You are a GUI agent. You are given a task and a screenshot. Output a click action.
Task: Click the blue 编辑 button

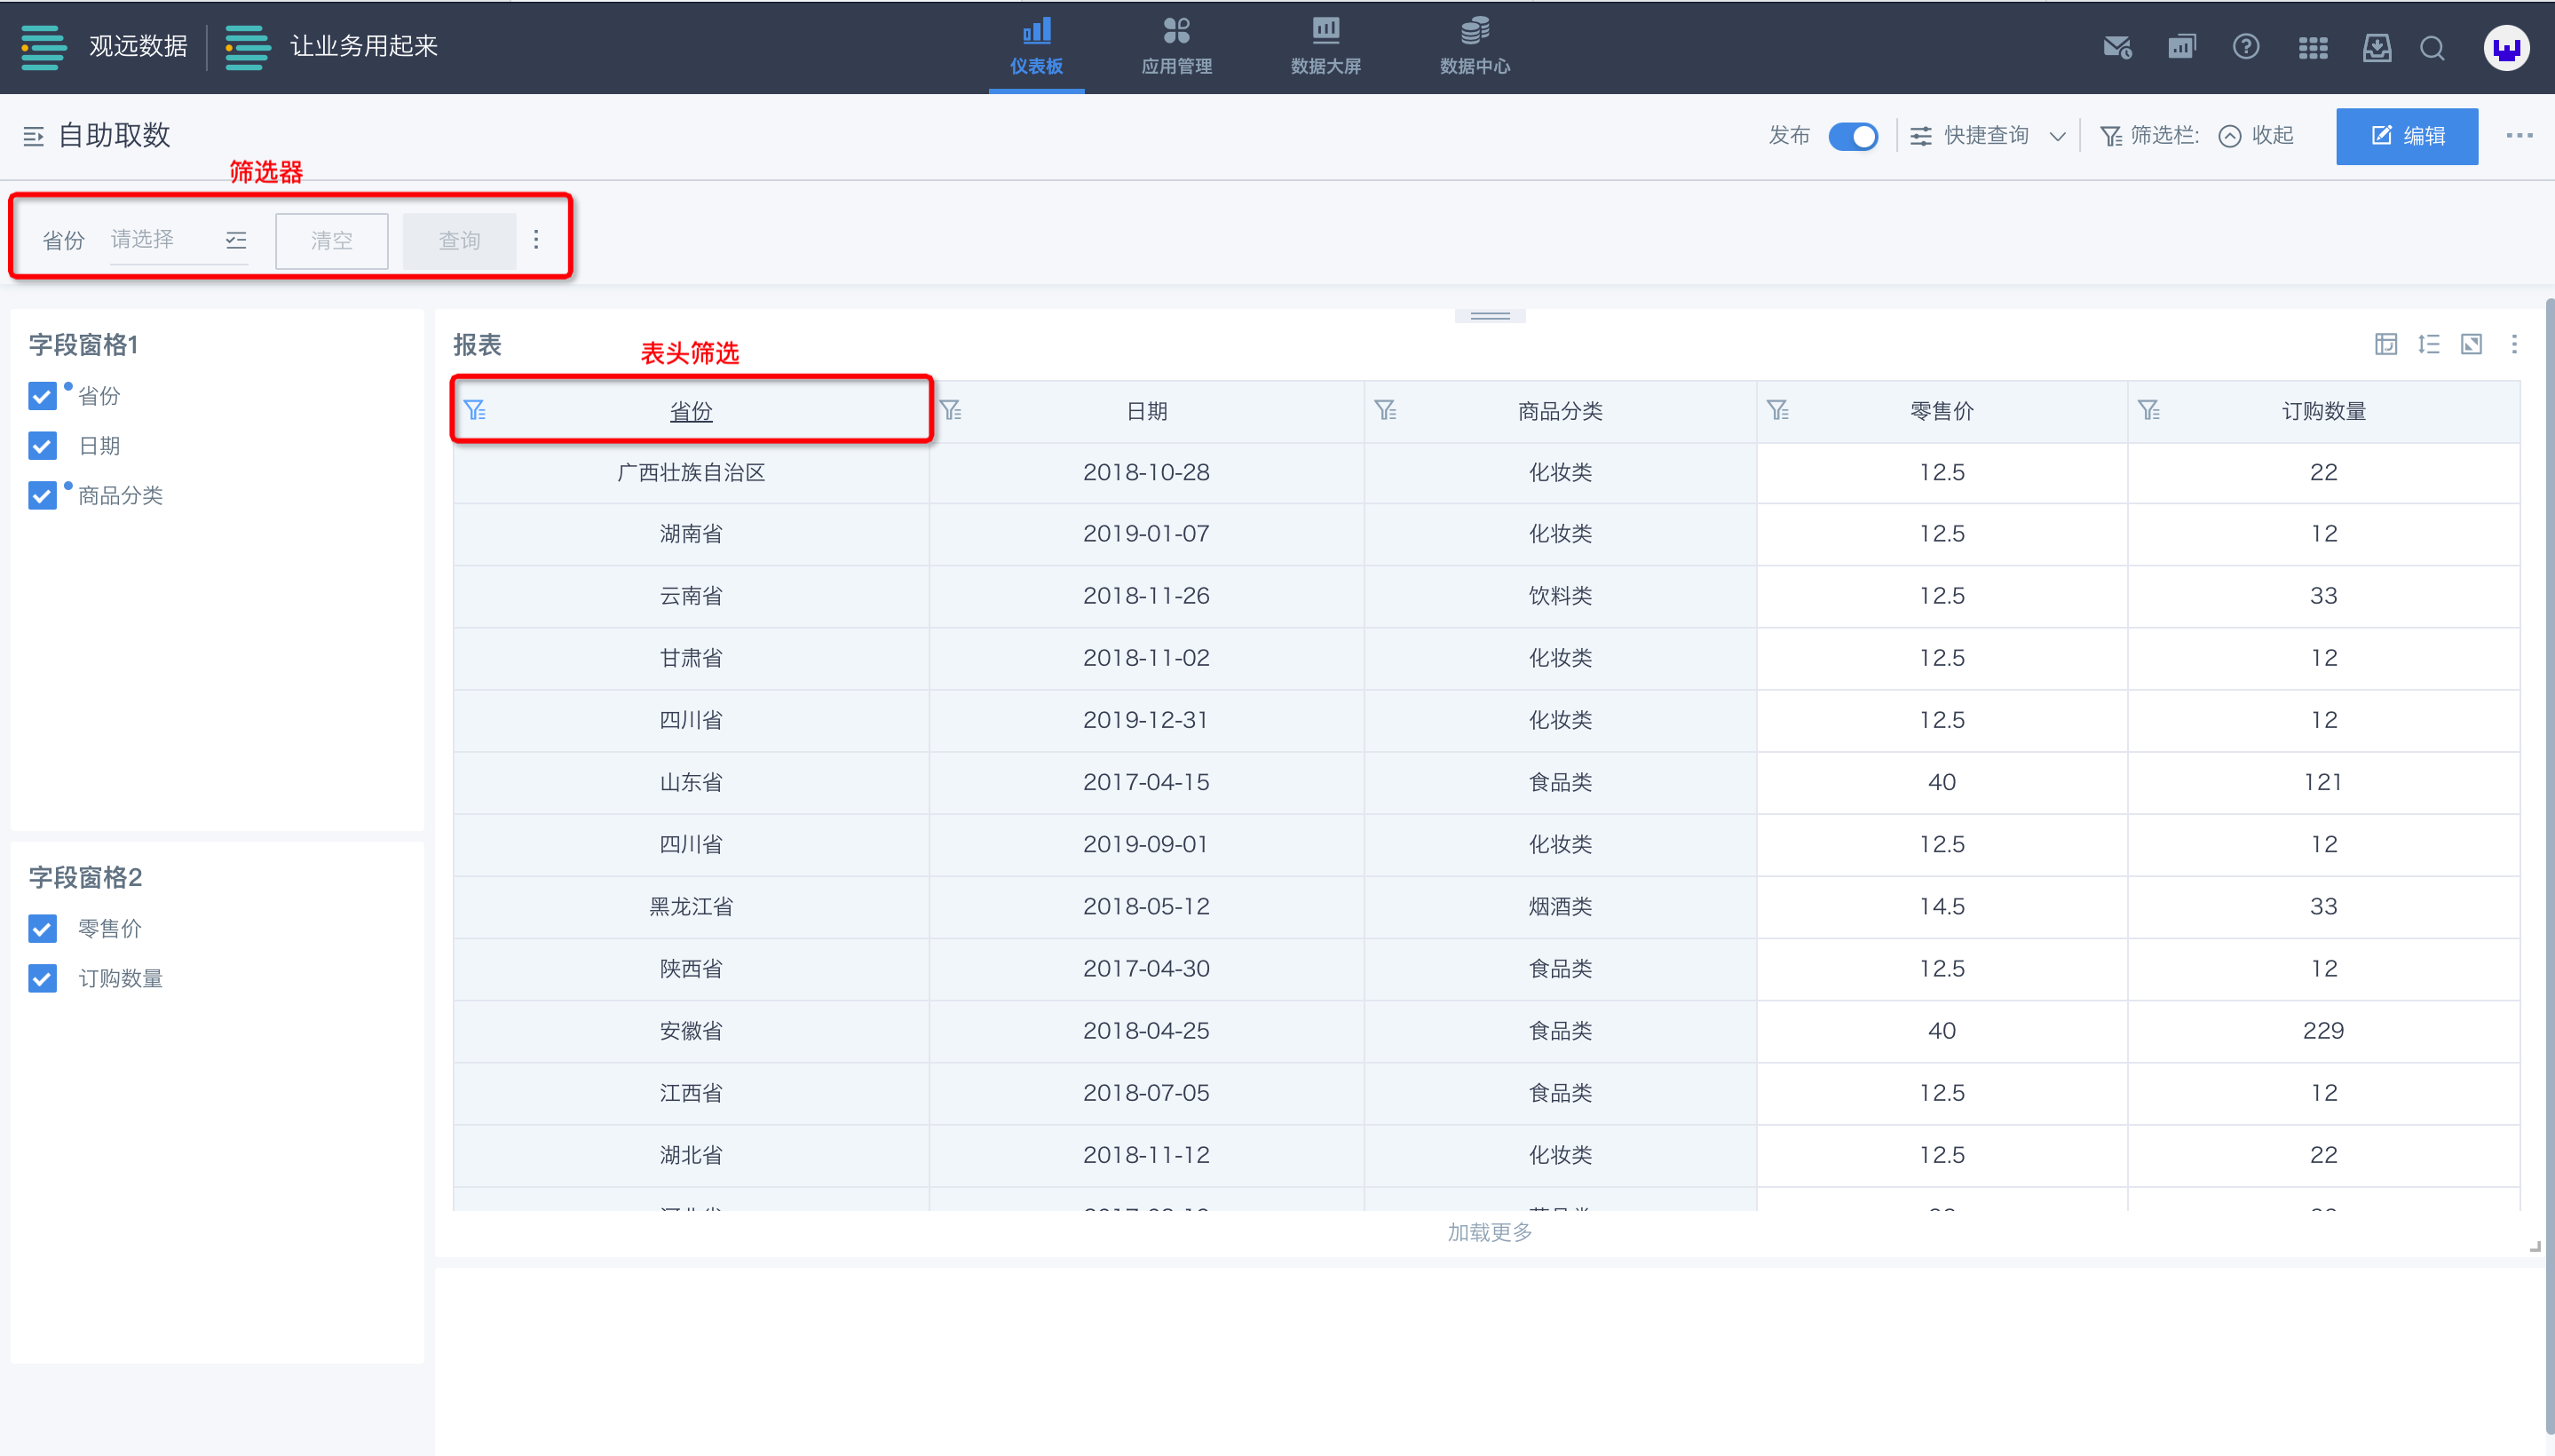(x=2406, y=136)
